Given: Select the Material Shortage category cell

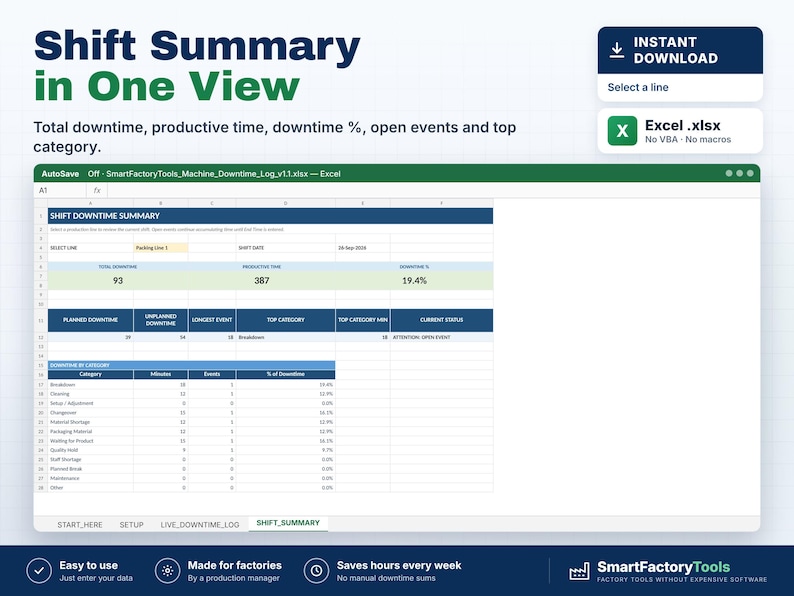Looking at the screenshot, I should pos(91,422).
